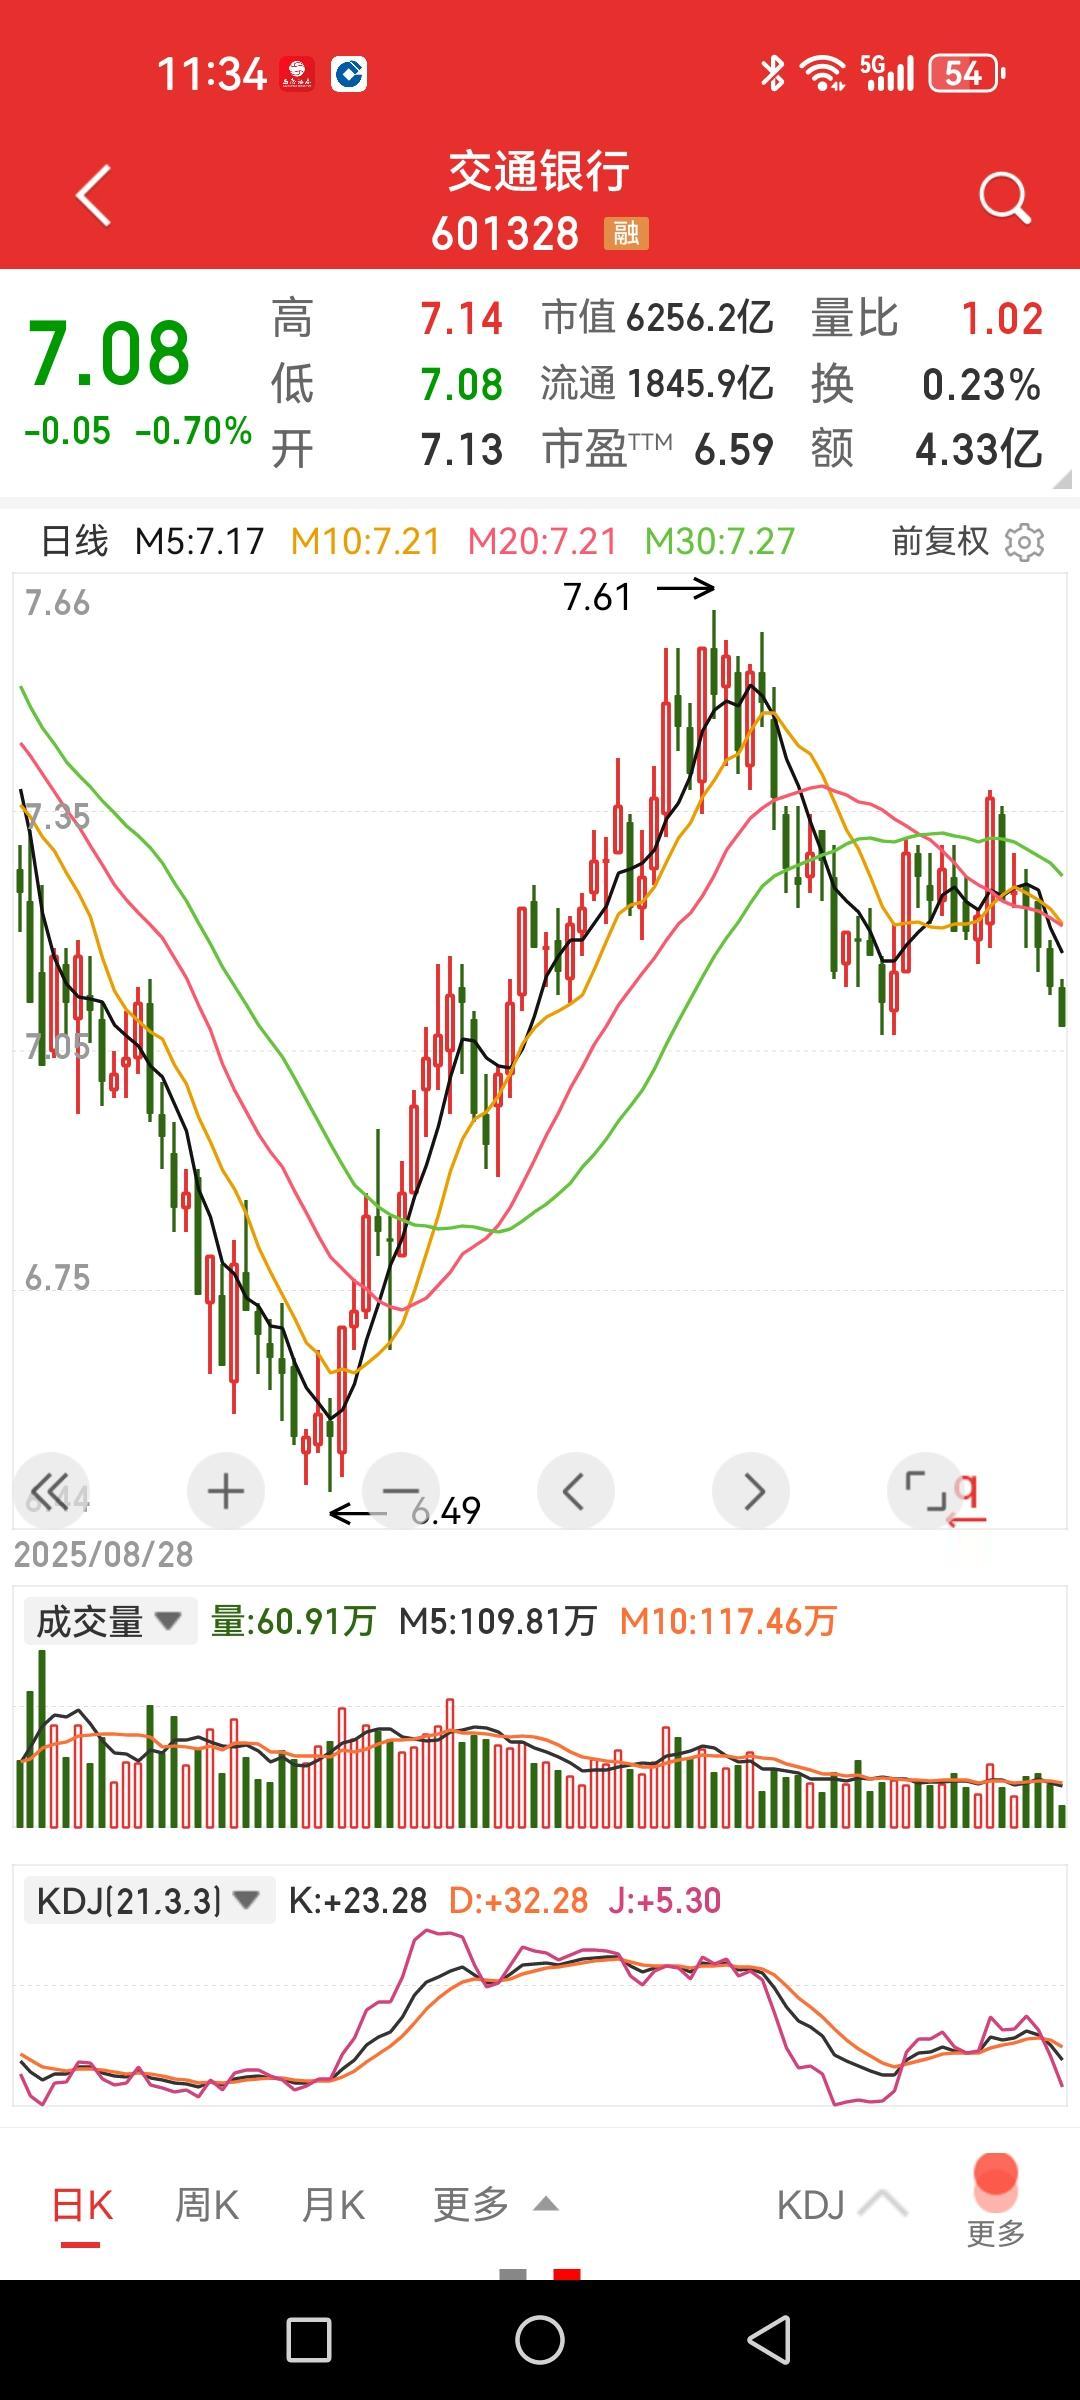This screenshot has height=2400, width=1080.
Task: Zoom in the chart with plus button
Action: [x=226, y=1491]
